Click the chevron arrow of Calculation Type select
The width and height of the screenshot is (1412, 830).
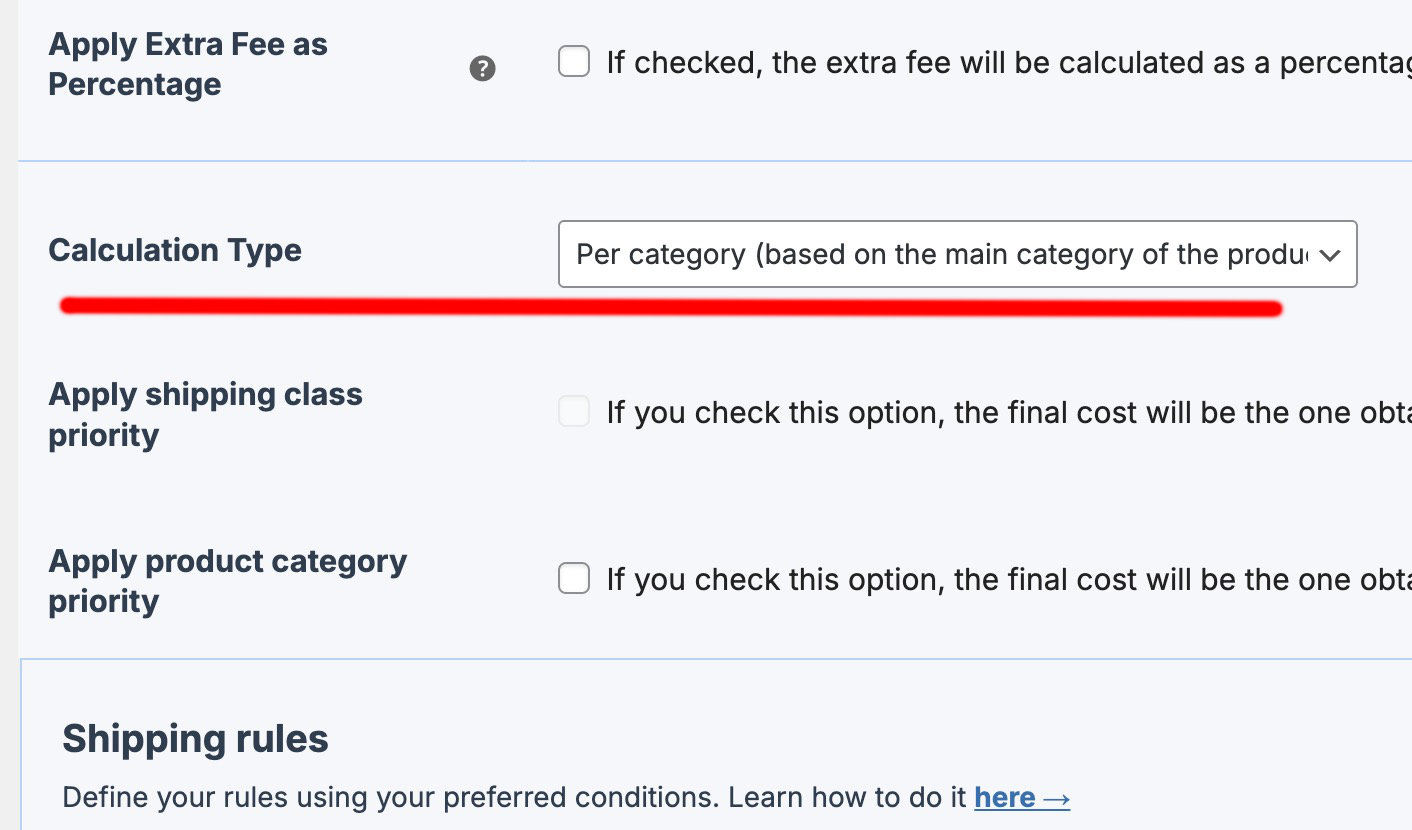pyautogui.click(x=1329, y=255)
